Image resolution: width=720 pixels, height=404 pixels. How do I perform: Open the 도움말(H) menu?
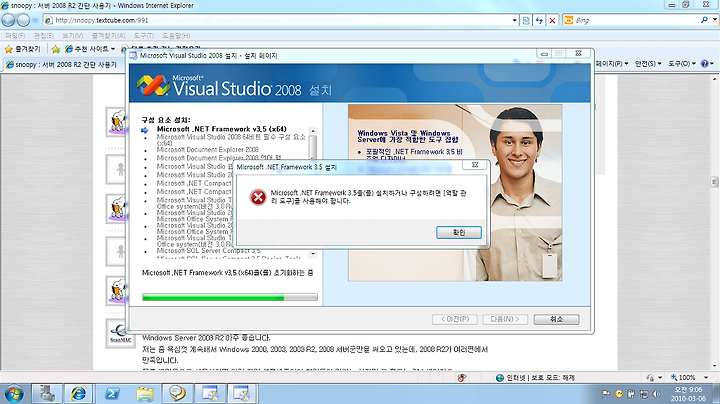176,36
